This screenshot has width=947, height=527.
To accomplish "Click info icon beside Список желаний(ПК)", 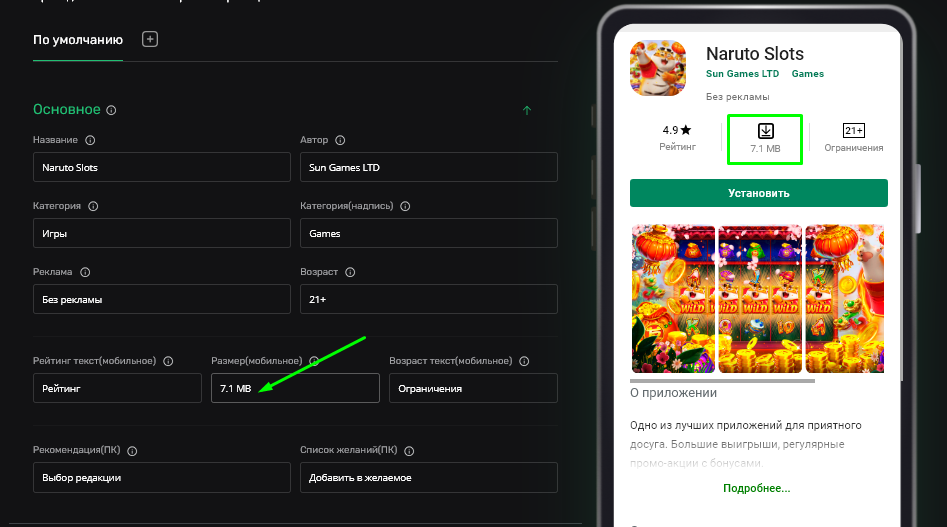I will (x=409, y=451).
